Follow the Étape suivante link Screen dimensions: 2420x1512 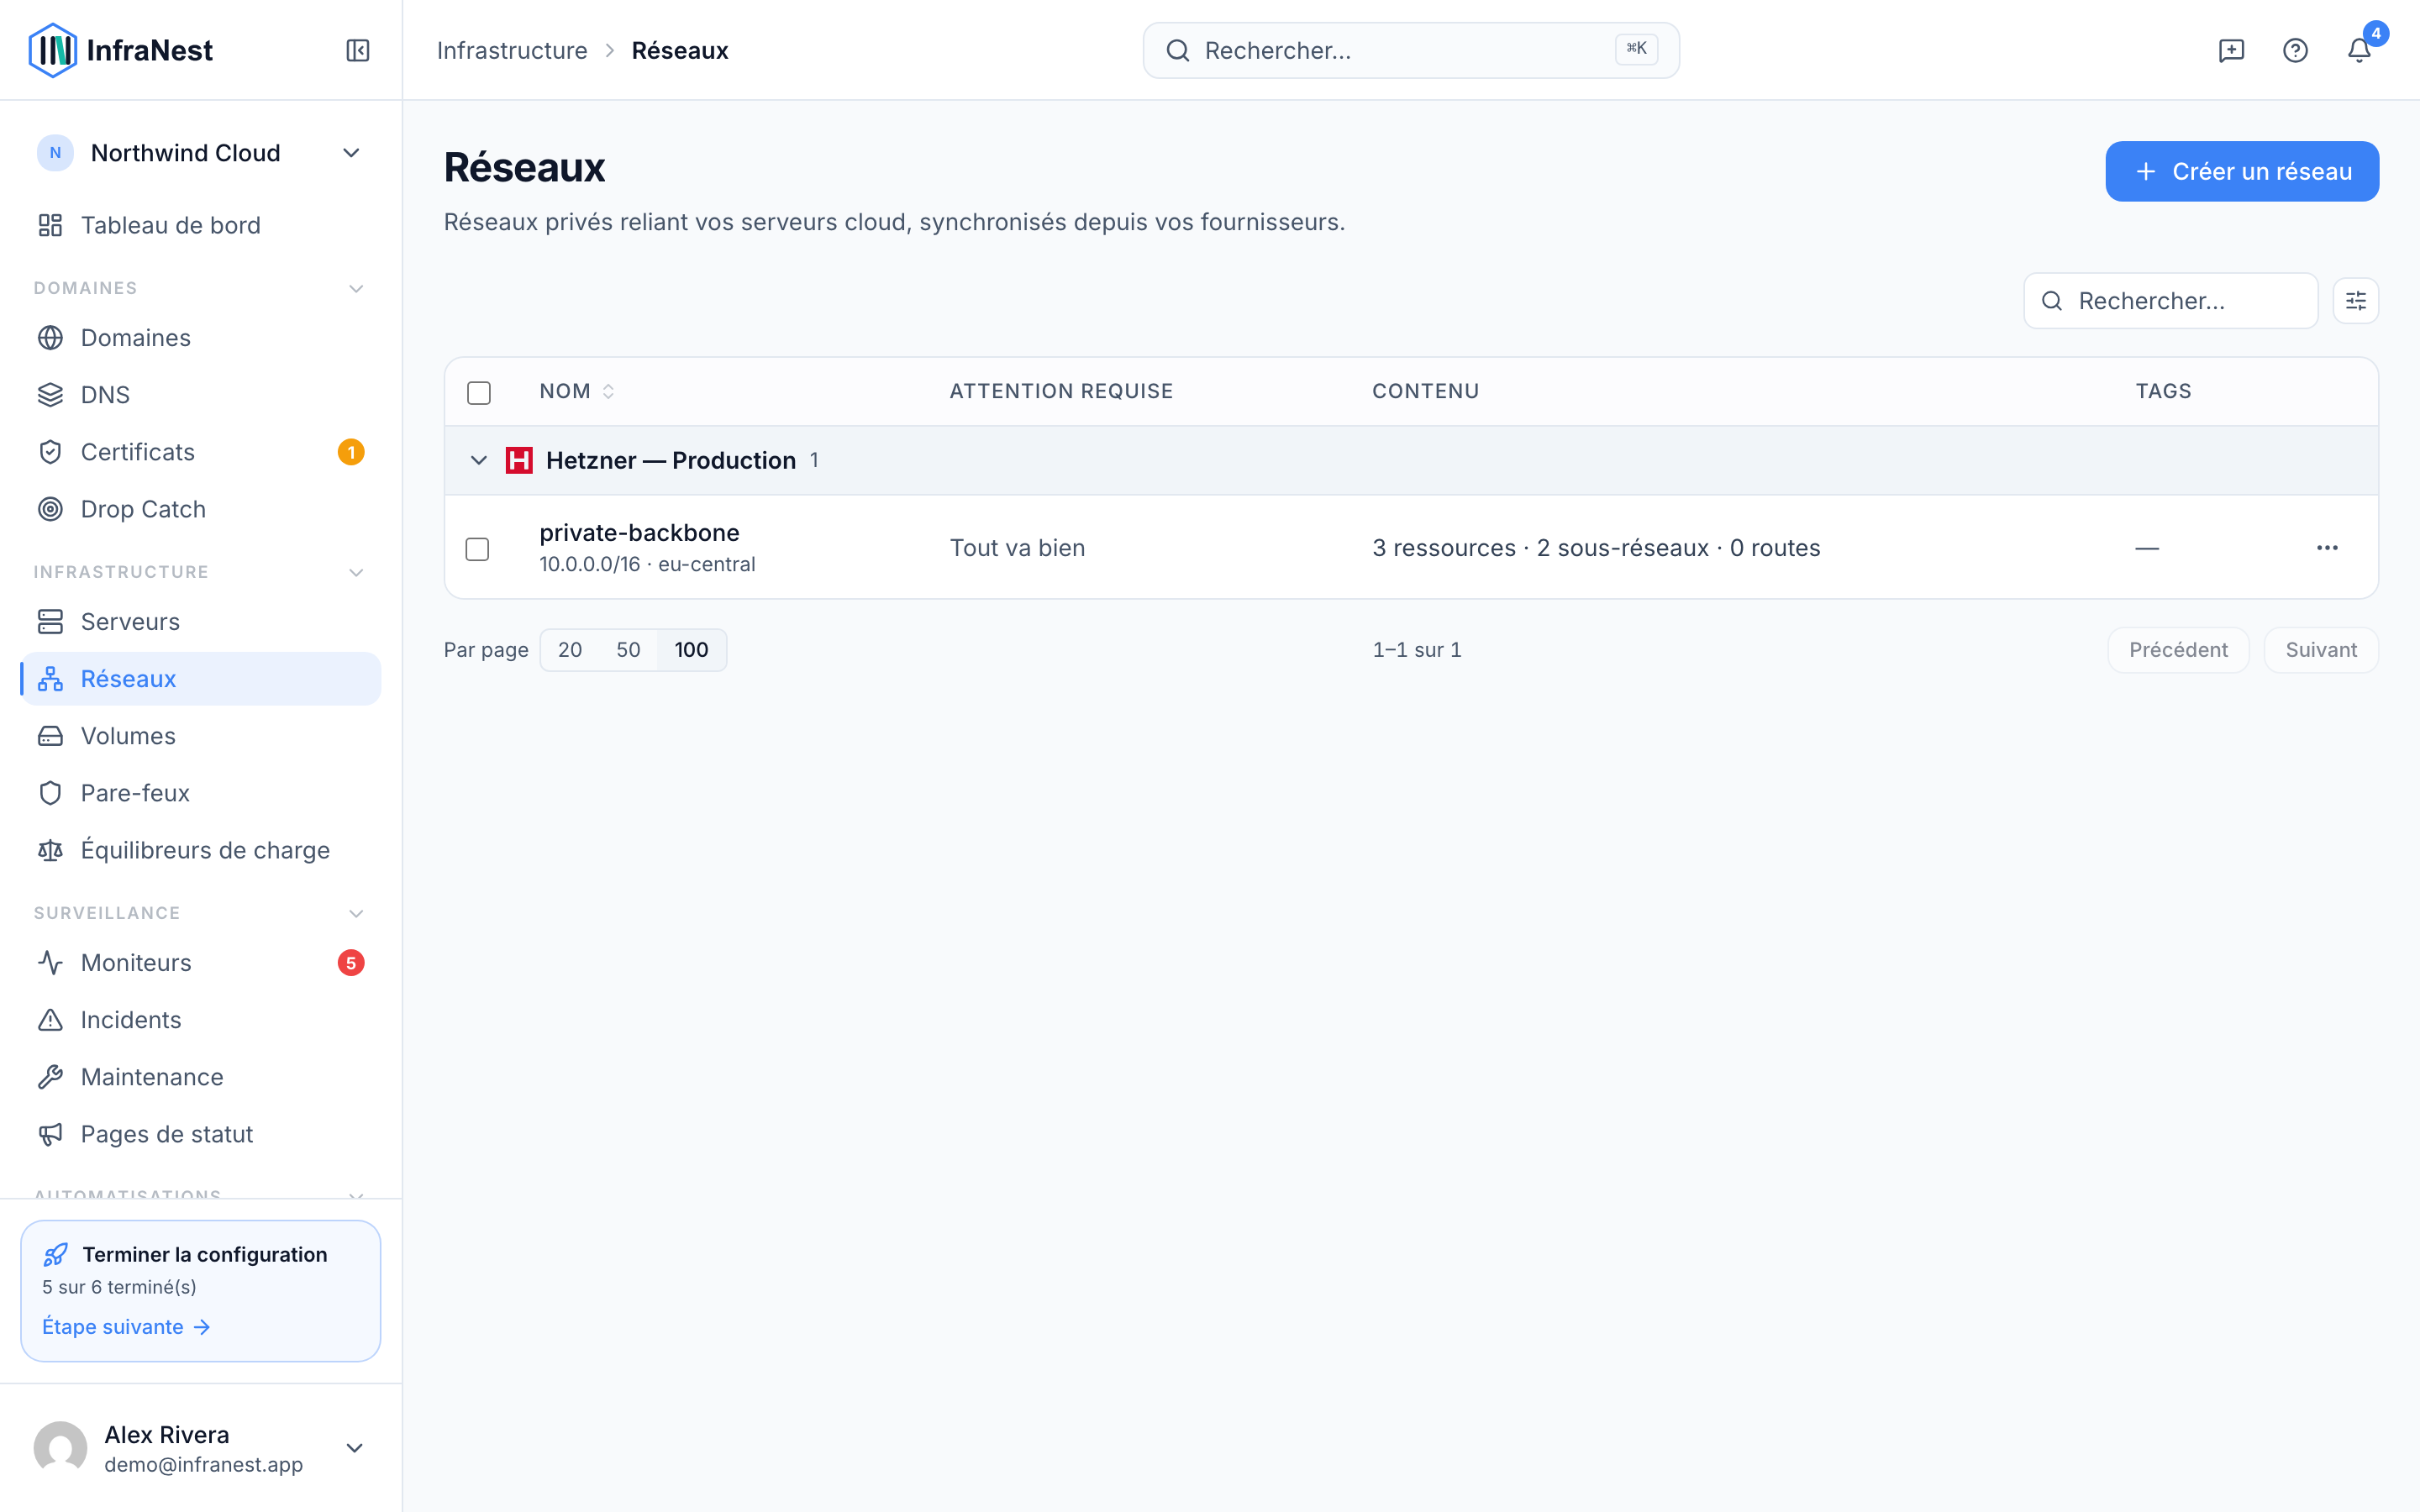(126, 1327)
